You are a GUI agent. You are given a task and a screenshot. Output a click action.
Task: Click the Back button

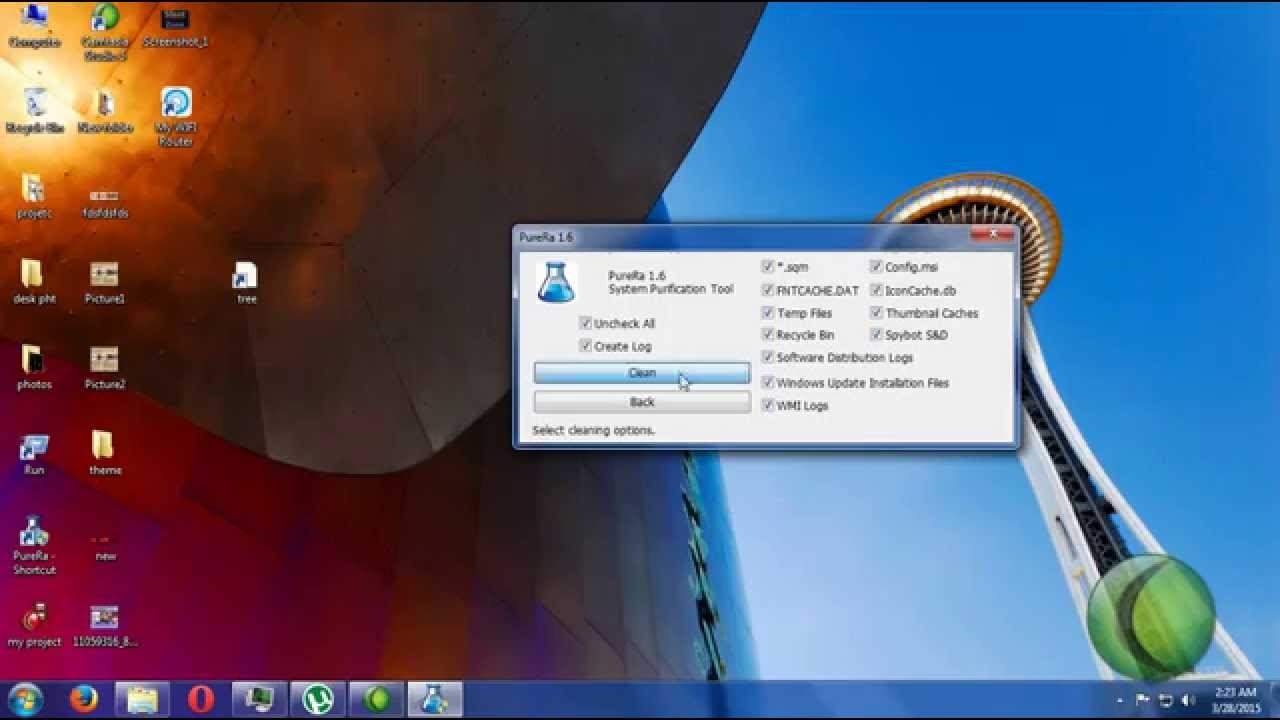coord(642,402)
